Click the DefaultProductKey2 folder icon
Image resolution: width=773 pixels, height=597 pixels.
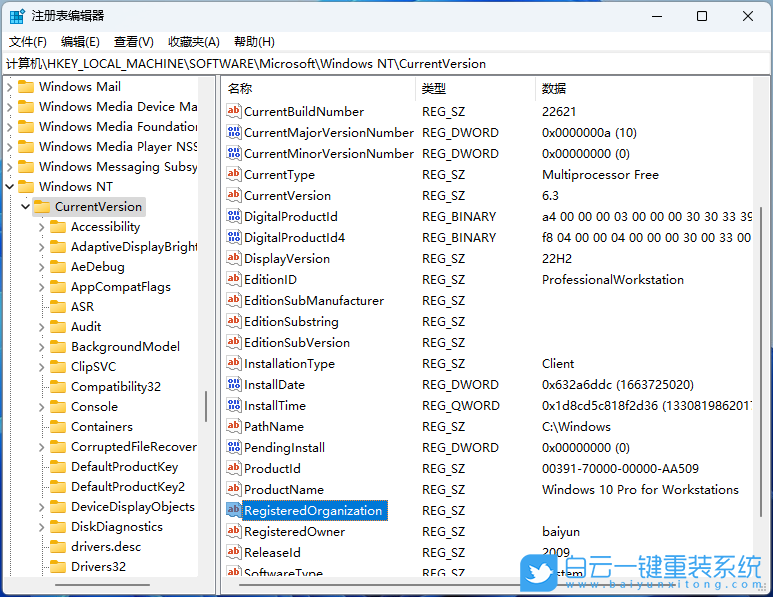[58, 487]
